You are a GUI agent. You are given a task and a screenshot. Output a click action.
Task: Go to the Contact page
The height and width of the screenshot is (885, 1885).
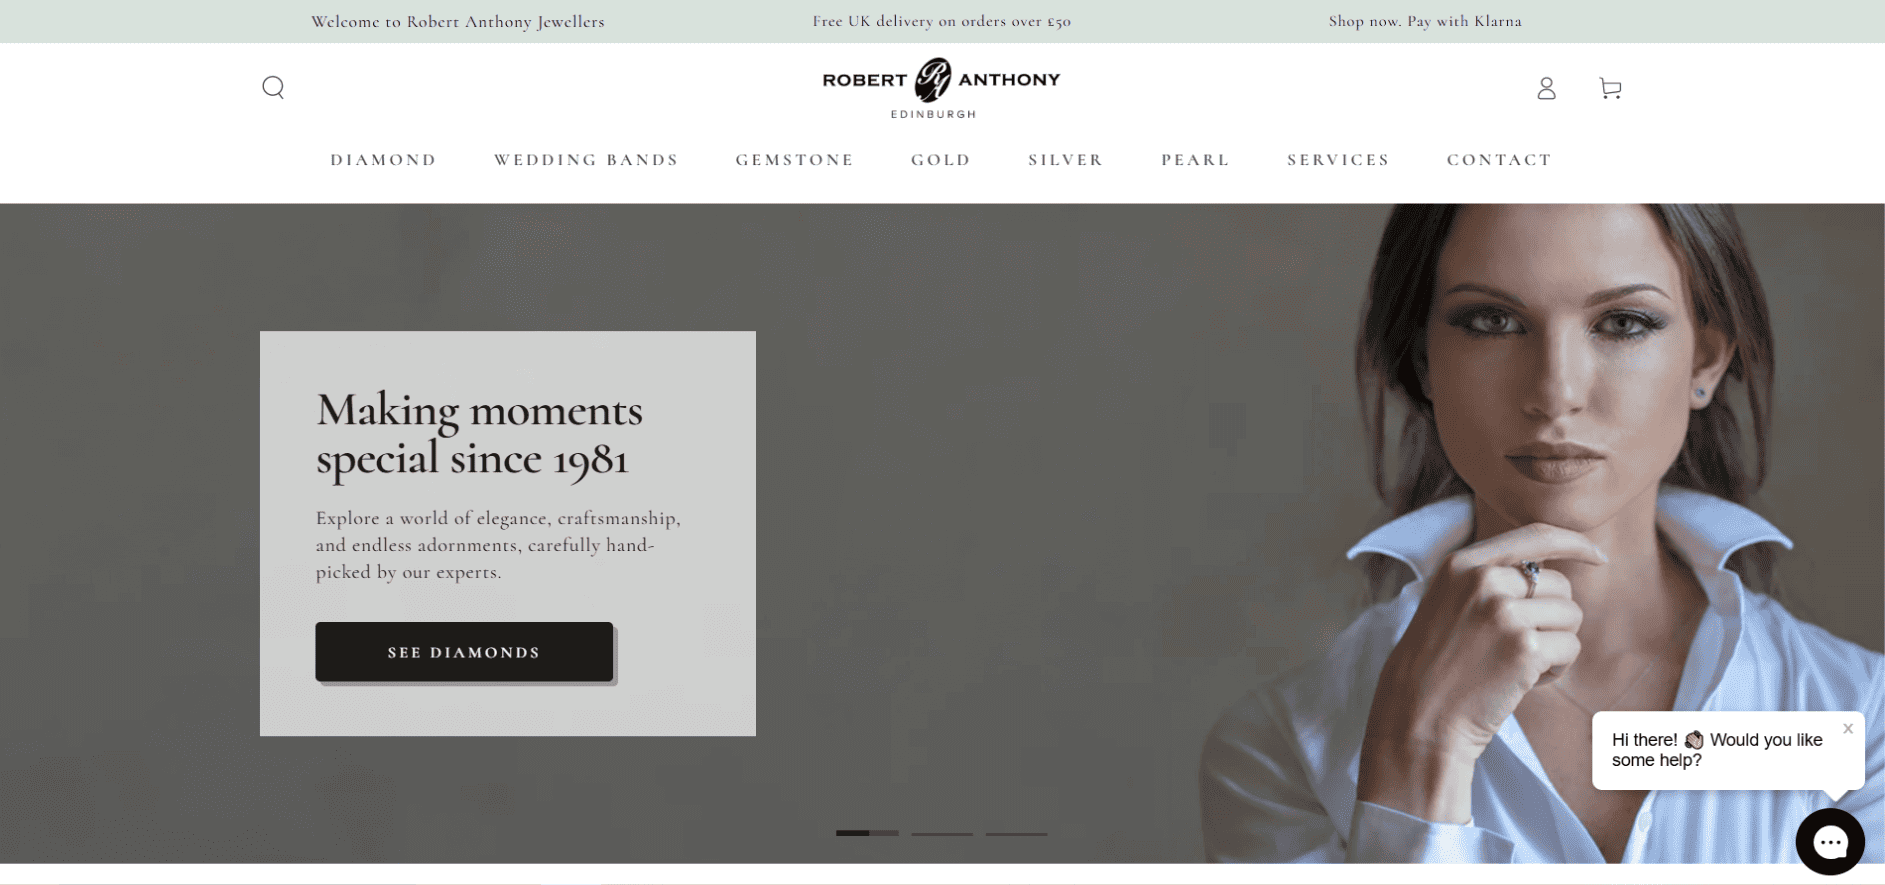(1499, 160)
